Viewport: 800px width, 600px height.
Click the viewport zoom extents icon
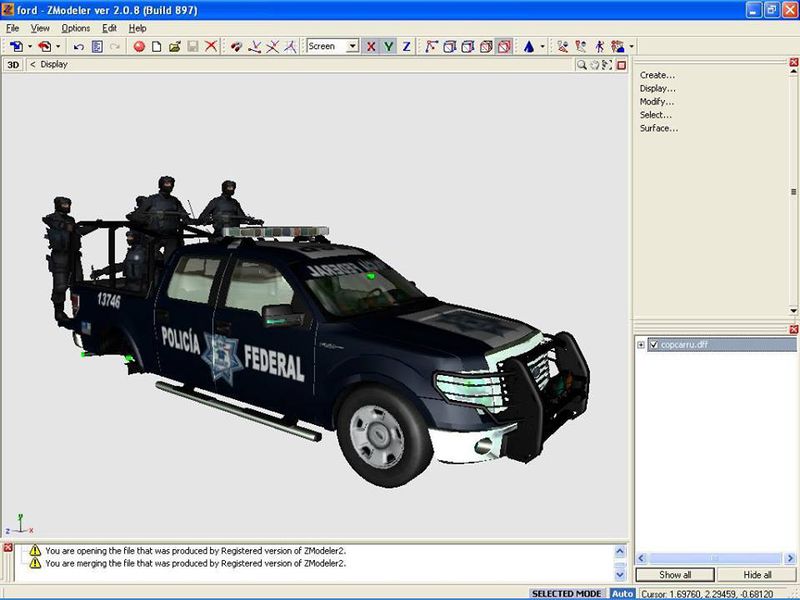click(x=607, y=65)
